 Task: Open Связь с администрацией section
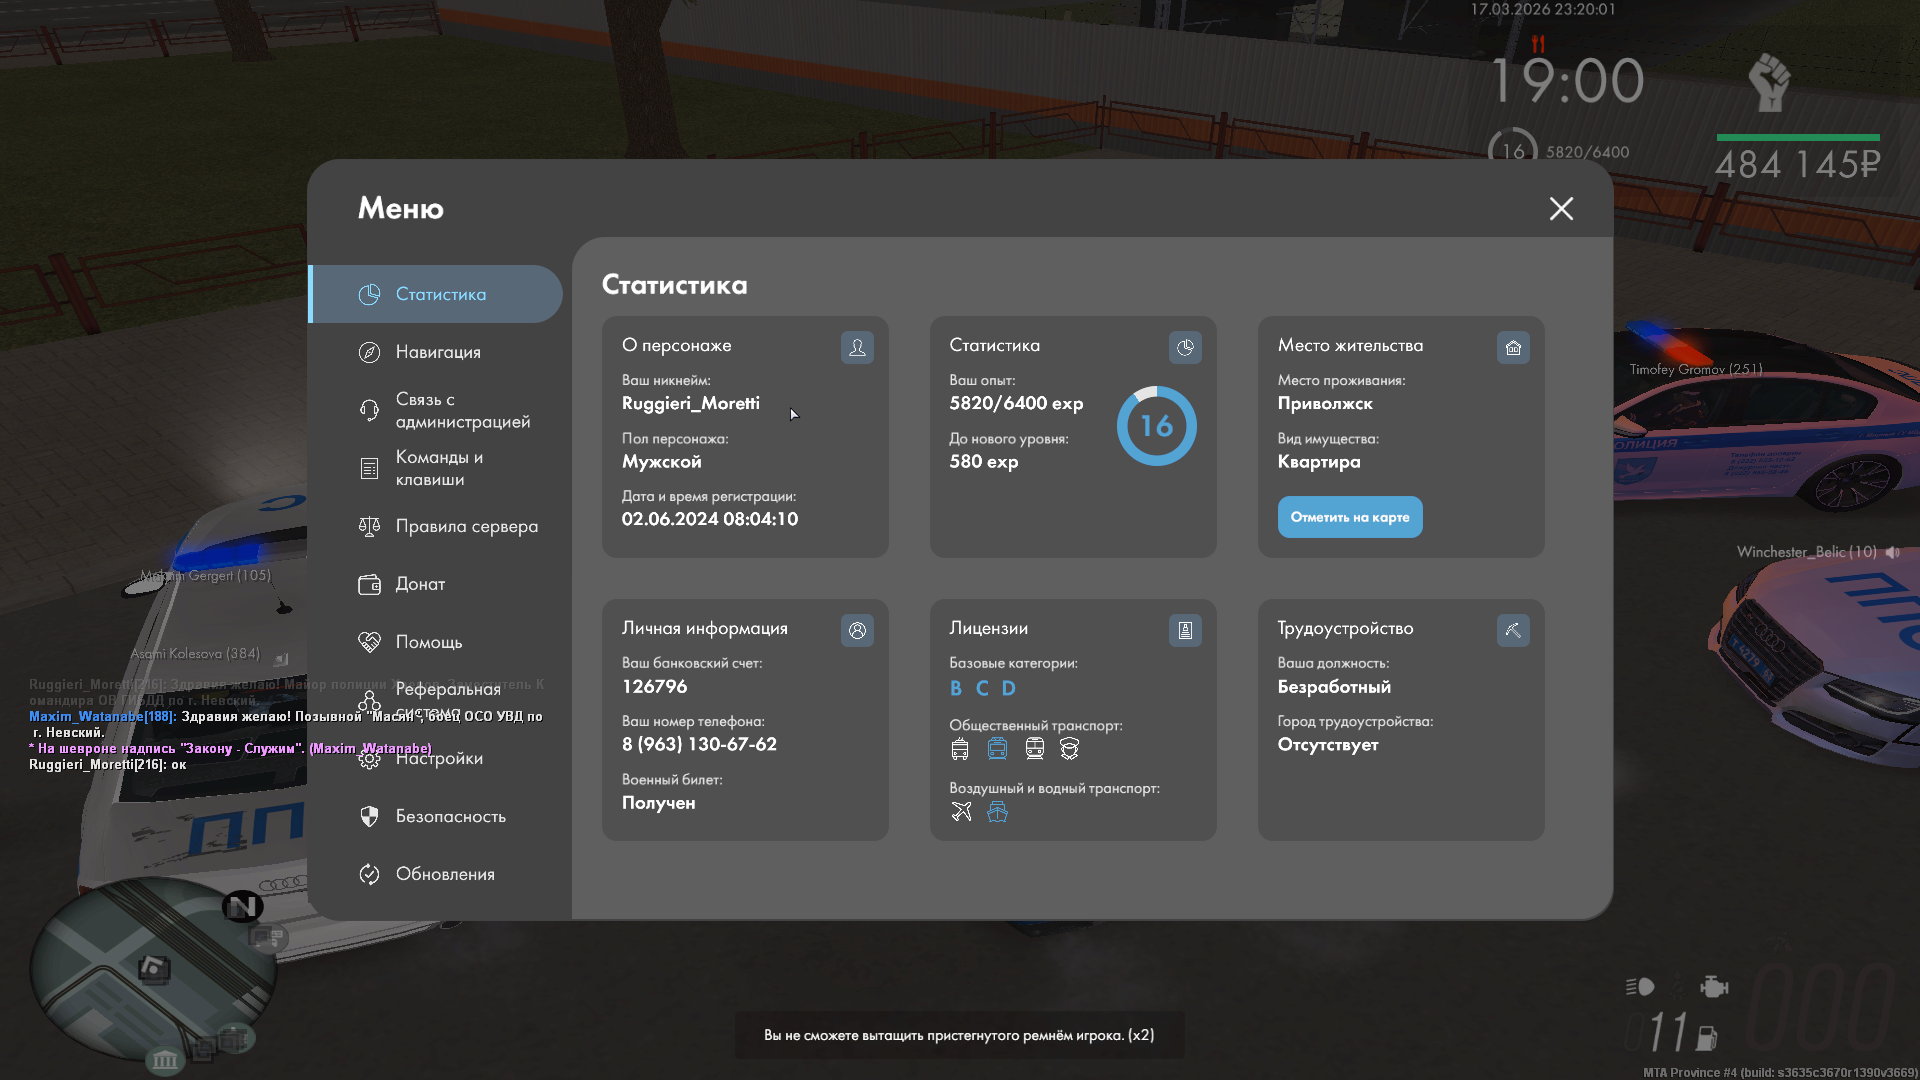(462, 410)
